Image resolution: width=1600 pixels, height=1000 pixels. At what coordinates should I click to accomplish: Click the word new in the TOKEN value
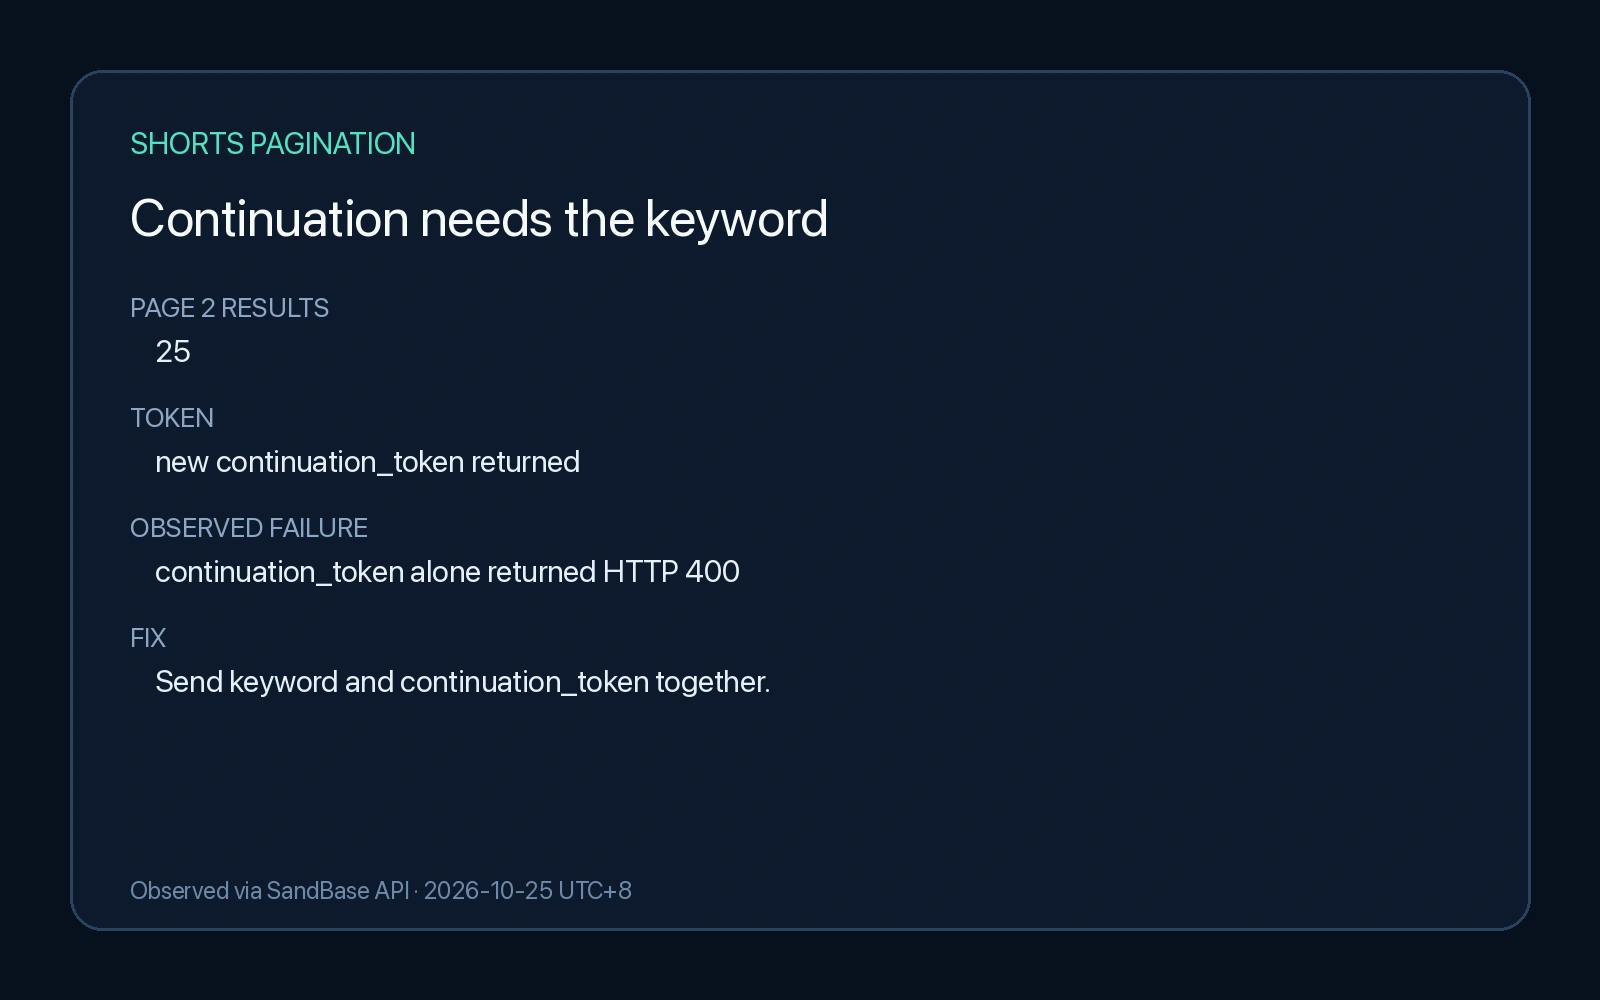tap(182, 462)
